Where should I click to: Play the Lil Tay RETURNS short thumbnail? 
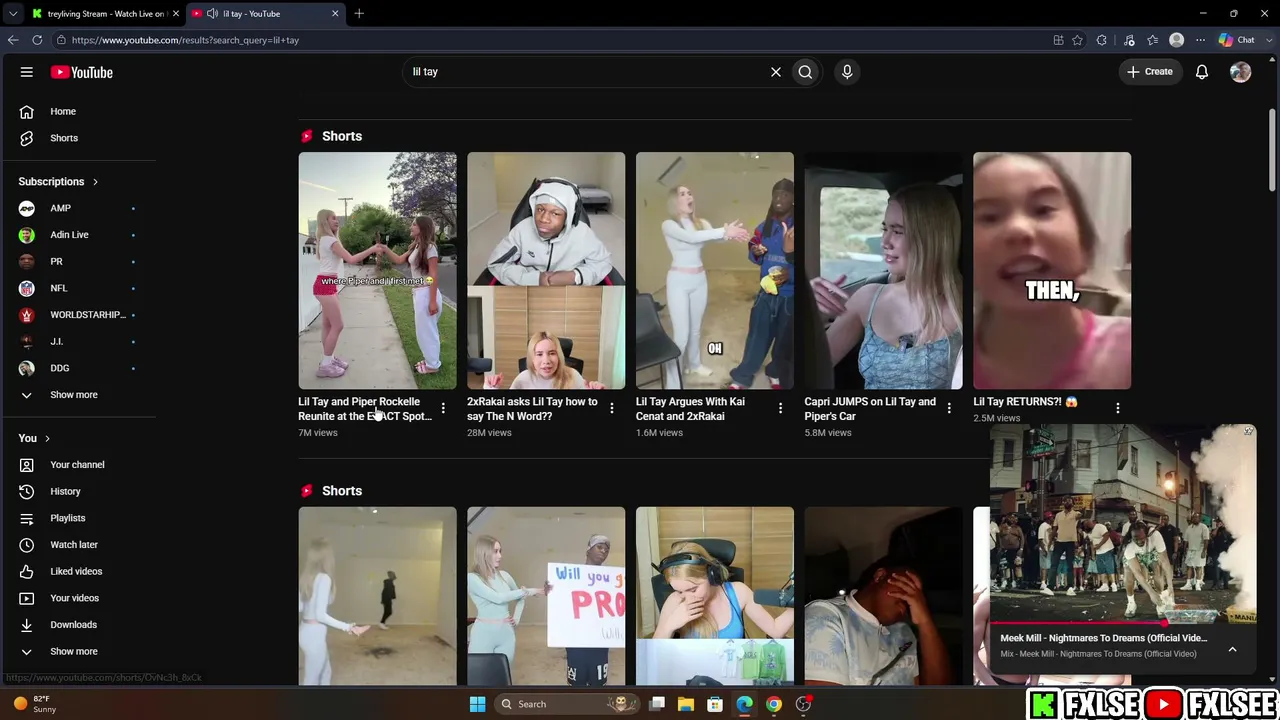1052,270
